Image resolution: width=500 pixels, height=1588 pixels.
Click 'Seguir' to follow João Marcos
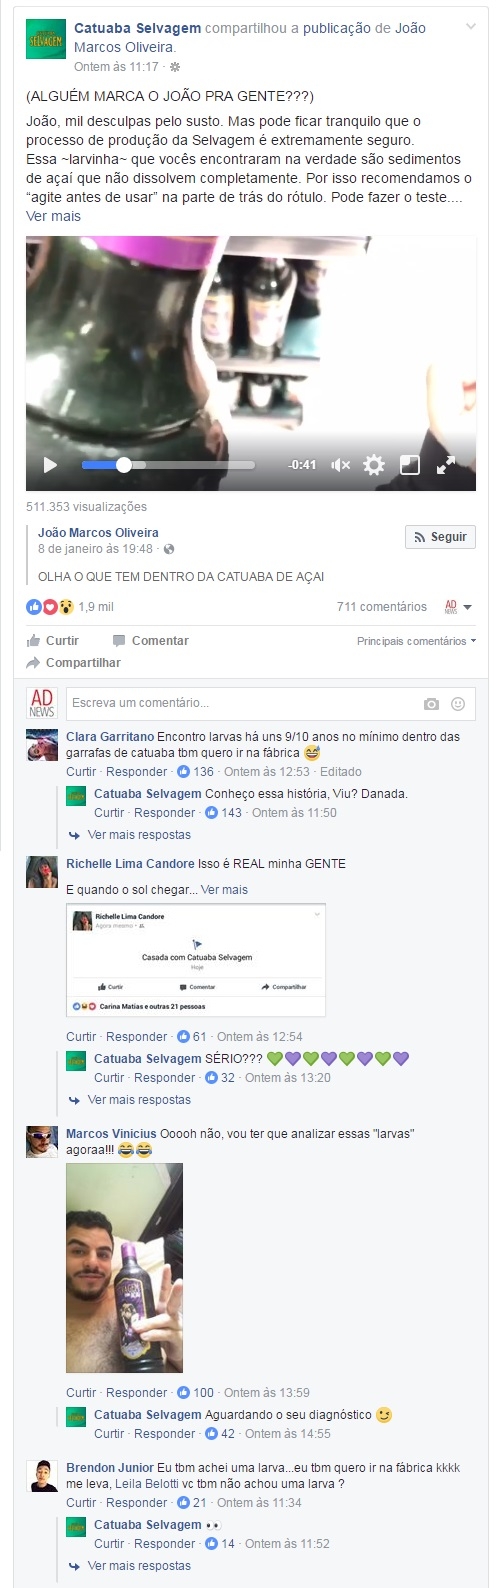click(440, 537)
